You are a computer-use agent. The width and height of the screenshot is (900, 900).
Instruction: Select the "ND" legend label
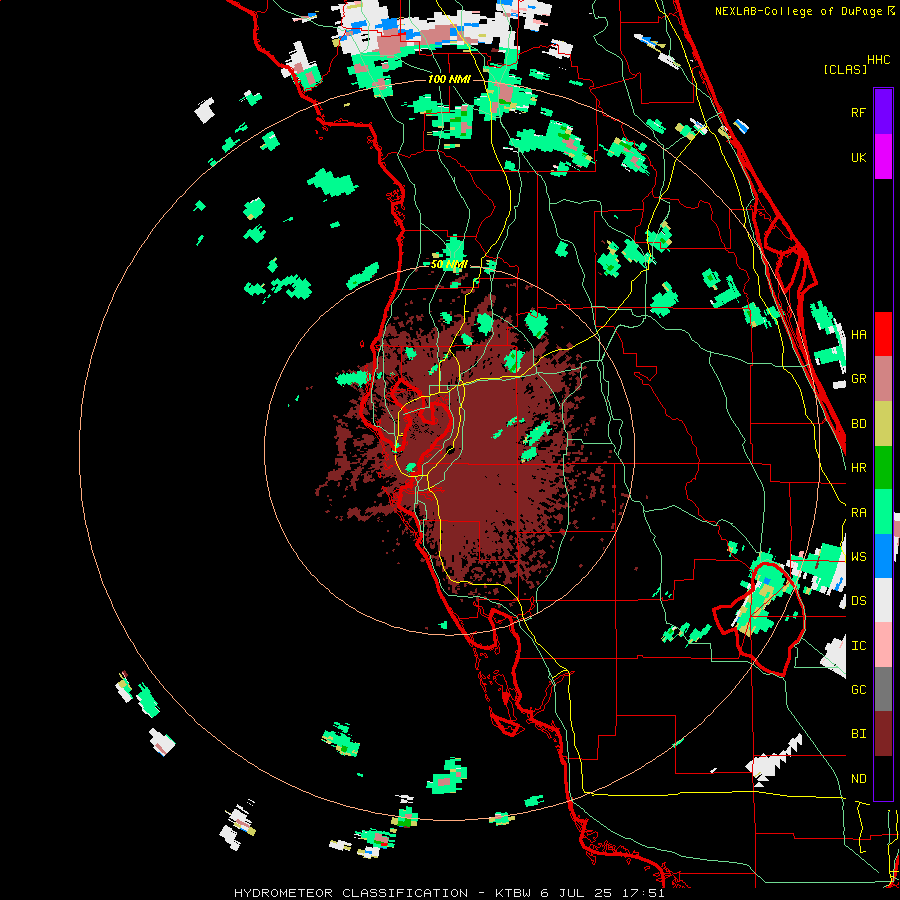pyautogui.click(x=858, y=779)
